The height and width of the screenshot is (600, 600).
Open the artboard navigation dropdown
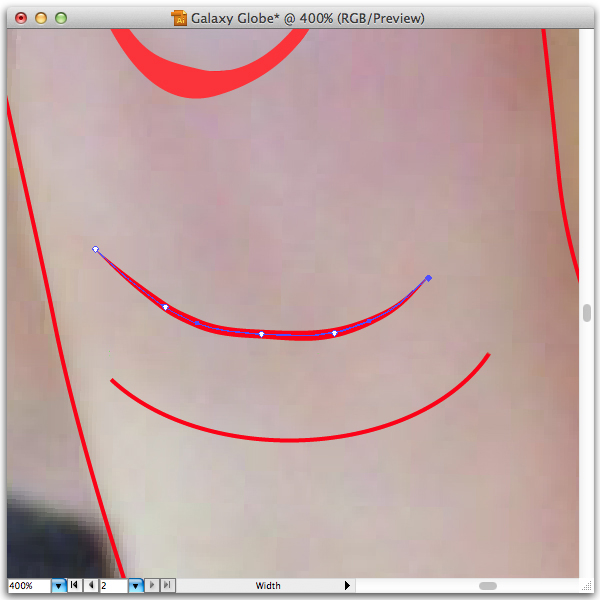[135, 585]
